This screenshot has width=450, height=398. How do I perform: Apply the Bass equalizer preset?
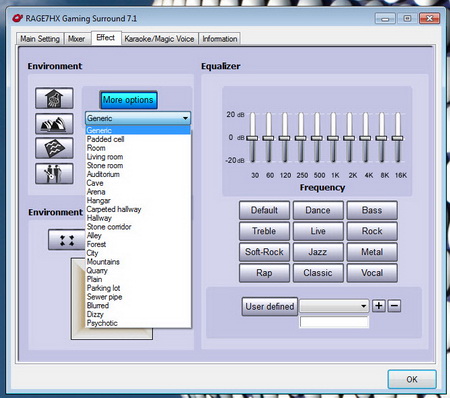point(372,210)
